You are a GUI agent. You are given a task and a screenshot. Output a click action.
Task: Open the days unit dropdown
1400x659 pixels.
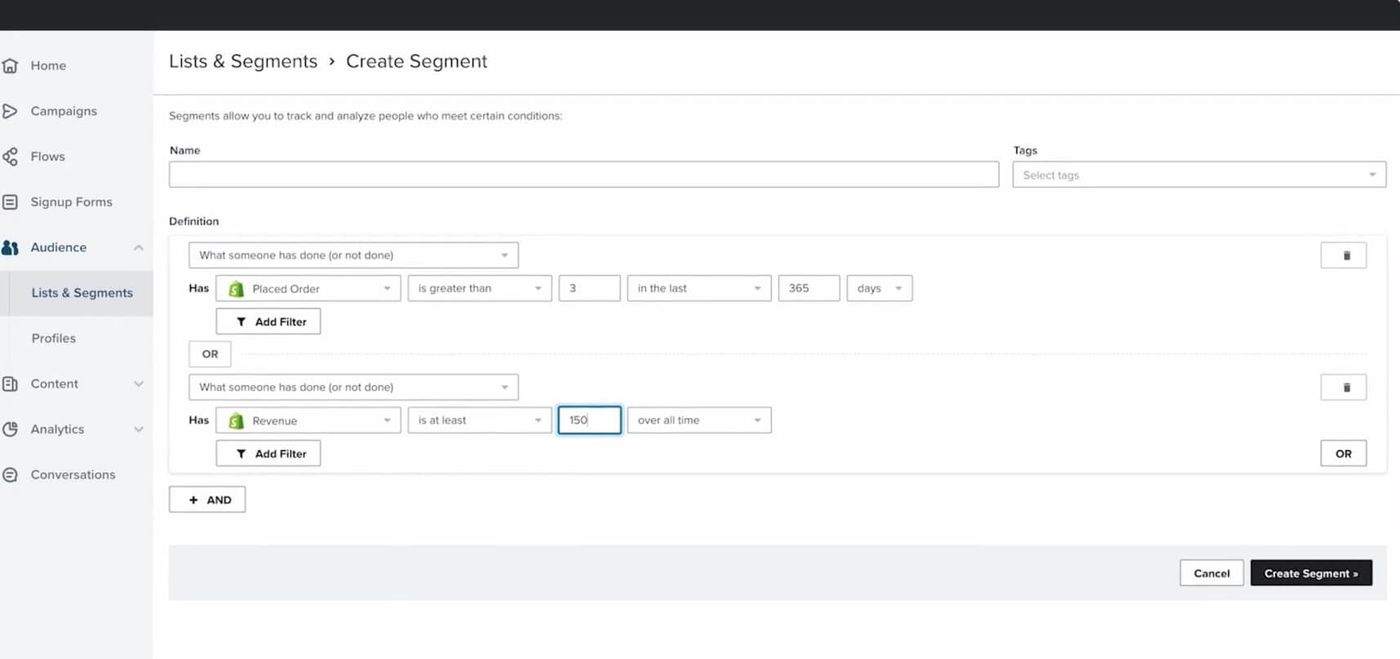tap(879, 288)
